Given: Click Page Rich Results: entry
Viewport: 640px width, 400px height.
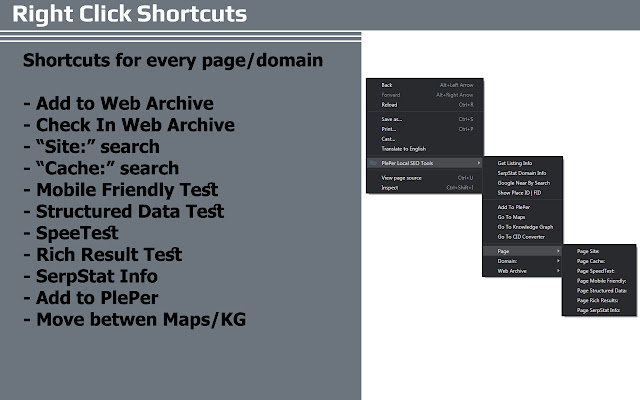Looking at the screenshot, I should tap(599, 300).
